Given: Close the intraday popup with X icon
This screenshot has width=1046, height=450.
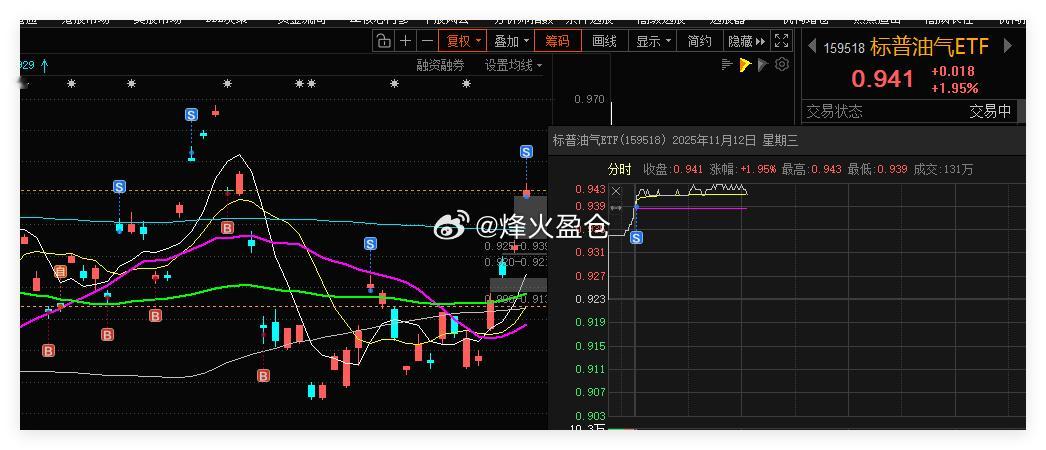Looking at the screenshot, I should [616, 191].
